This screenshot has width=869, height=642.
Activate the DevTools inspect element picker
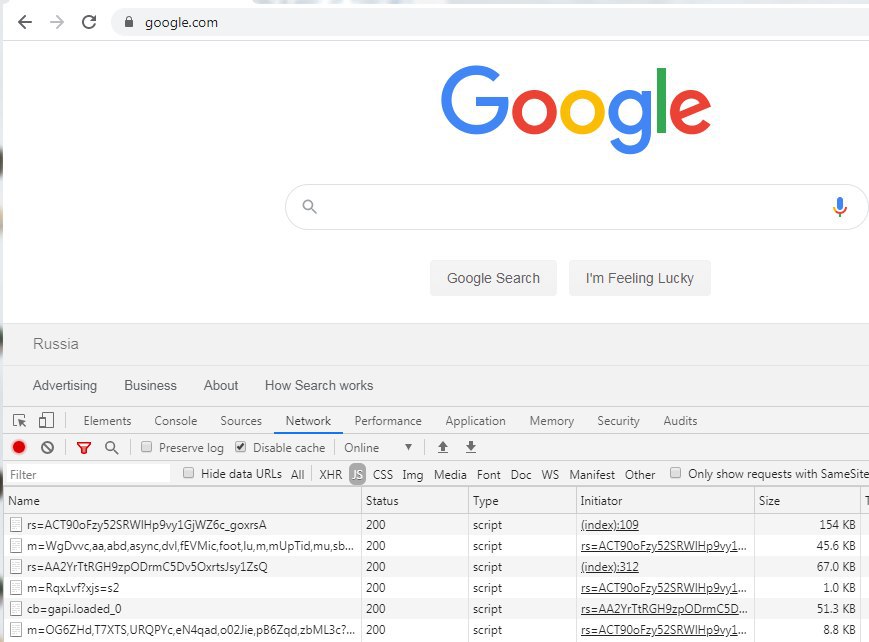pyautogui.click(x=19, y=421)
